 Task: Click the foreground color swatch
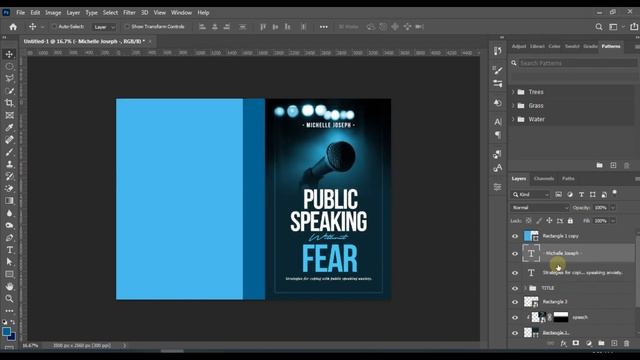pyautogui.click(x=6, y=331)
